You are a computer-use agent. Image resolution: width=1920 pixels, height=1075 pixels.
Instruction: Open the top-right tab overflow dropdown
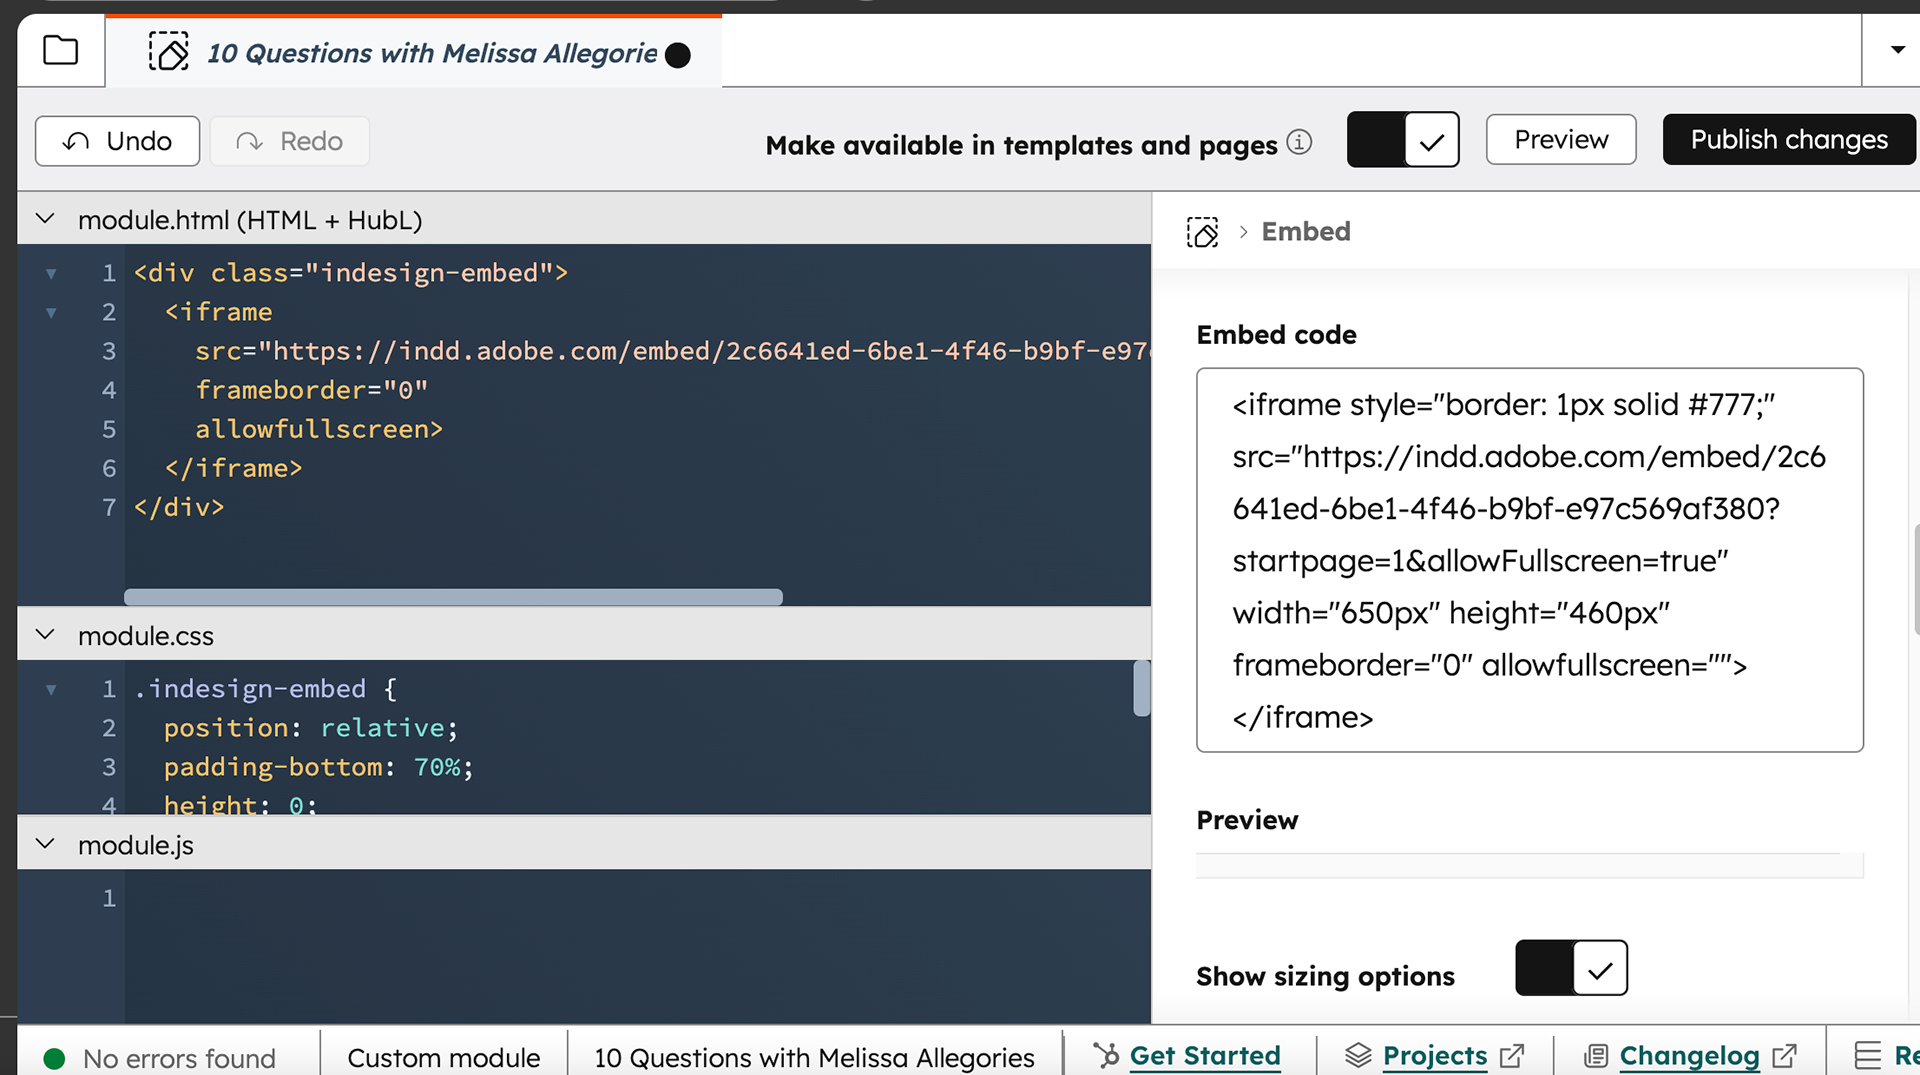click(x=1897, y=50)
